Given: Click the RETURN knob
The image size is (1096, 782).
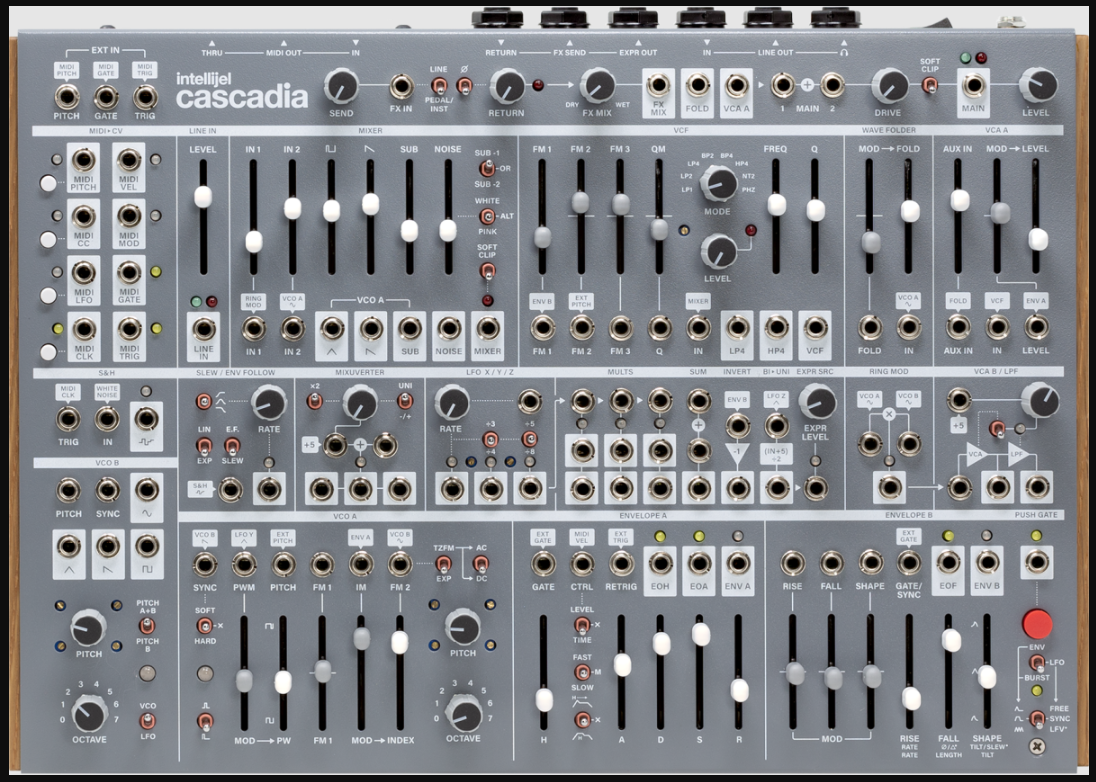Looking at the screenshot, I should click(x=507, y=87).
